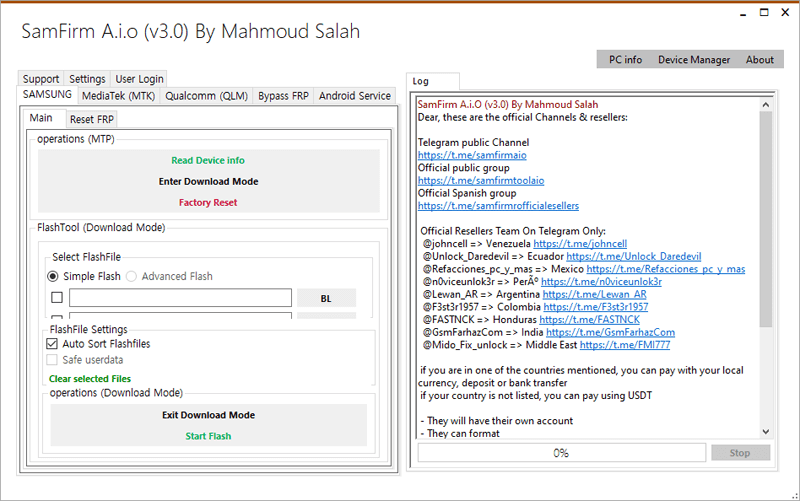Switch to Qualcomm (QLM) tab
Image resolution: width=800 pixels, height=501 pixels.
point(206,96)
